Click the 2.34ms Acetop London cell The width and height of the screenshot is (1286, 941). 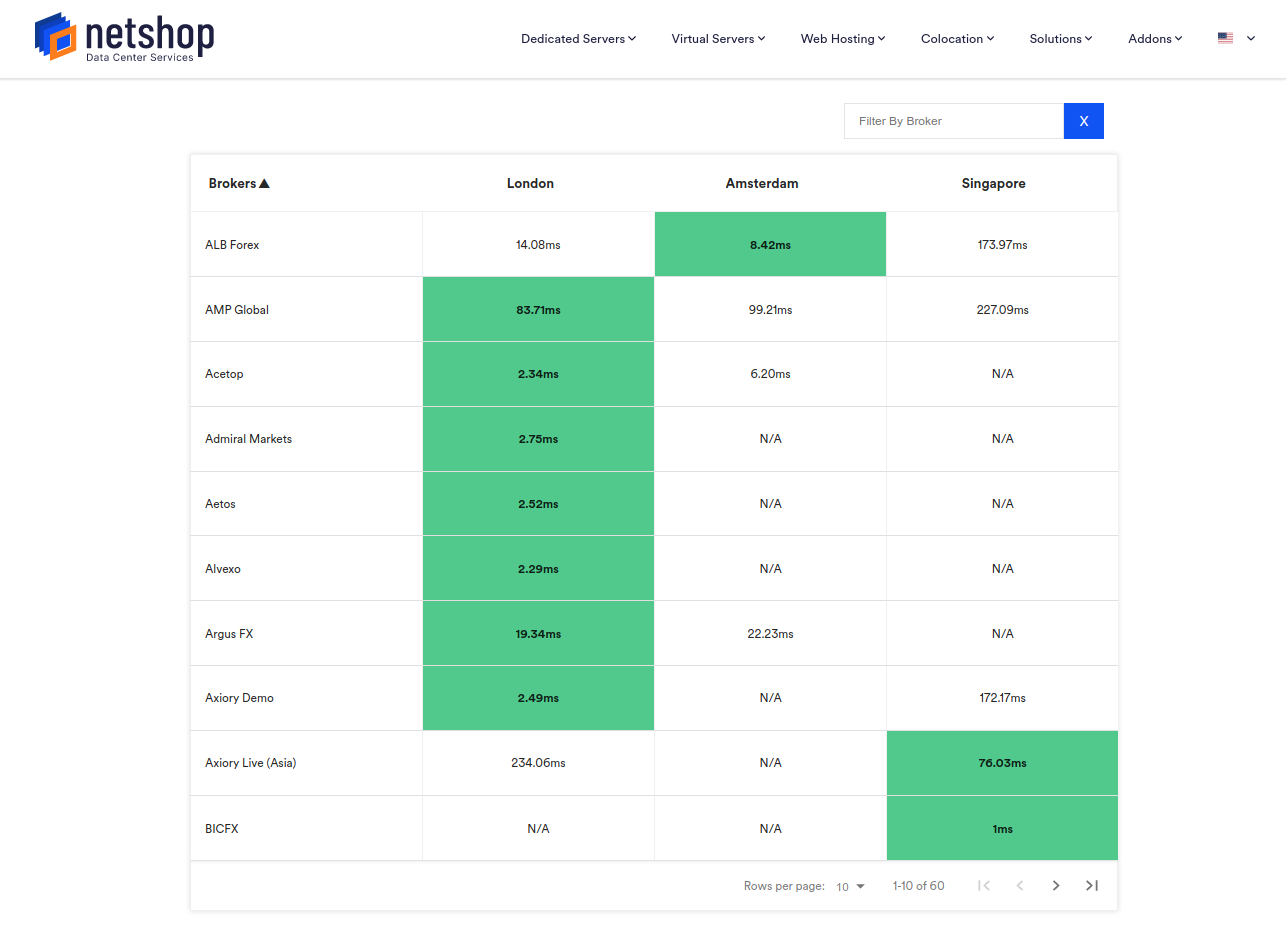538,374
